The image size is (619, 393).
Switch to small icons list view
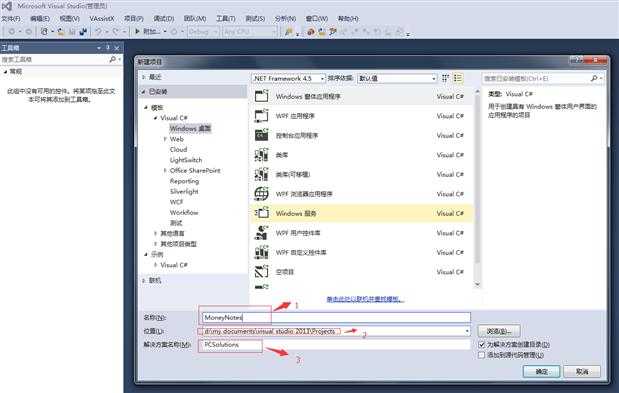[x=458, y=78]
